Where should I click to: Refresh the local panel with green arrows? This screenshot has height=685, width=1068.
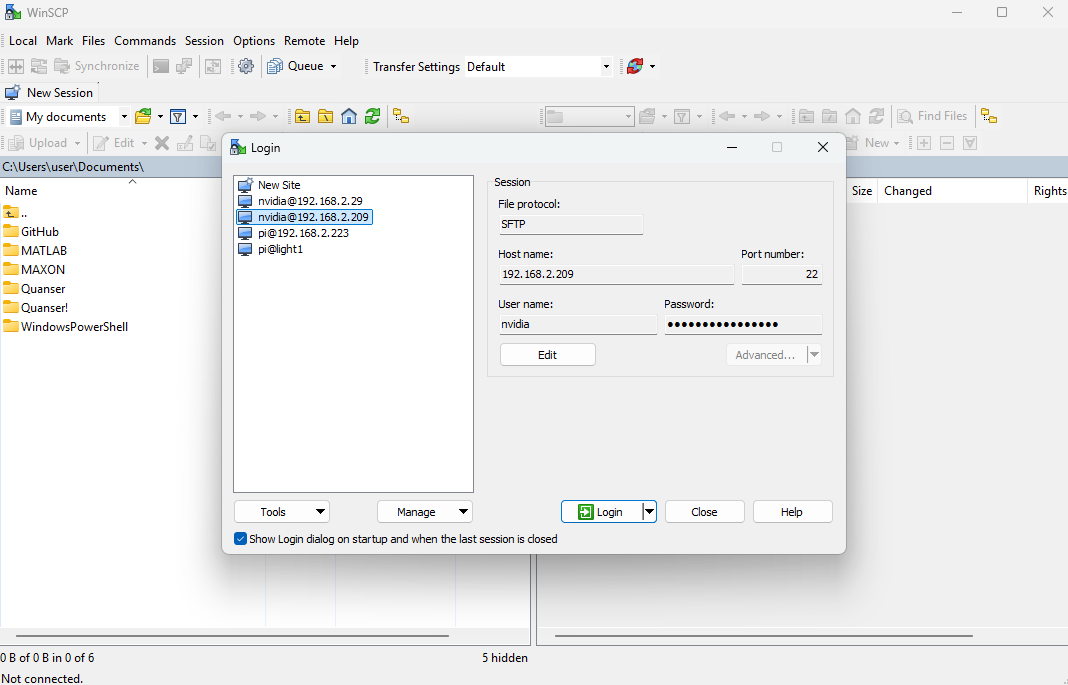pyautogui.click(x=372, y=116)
